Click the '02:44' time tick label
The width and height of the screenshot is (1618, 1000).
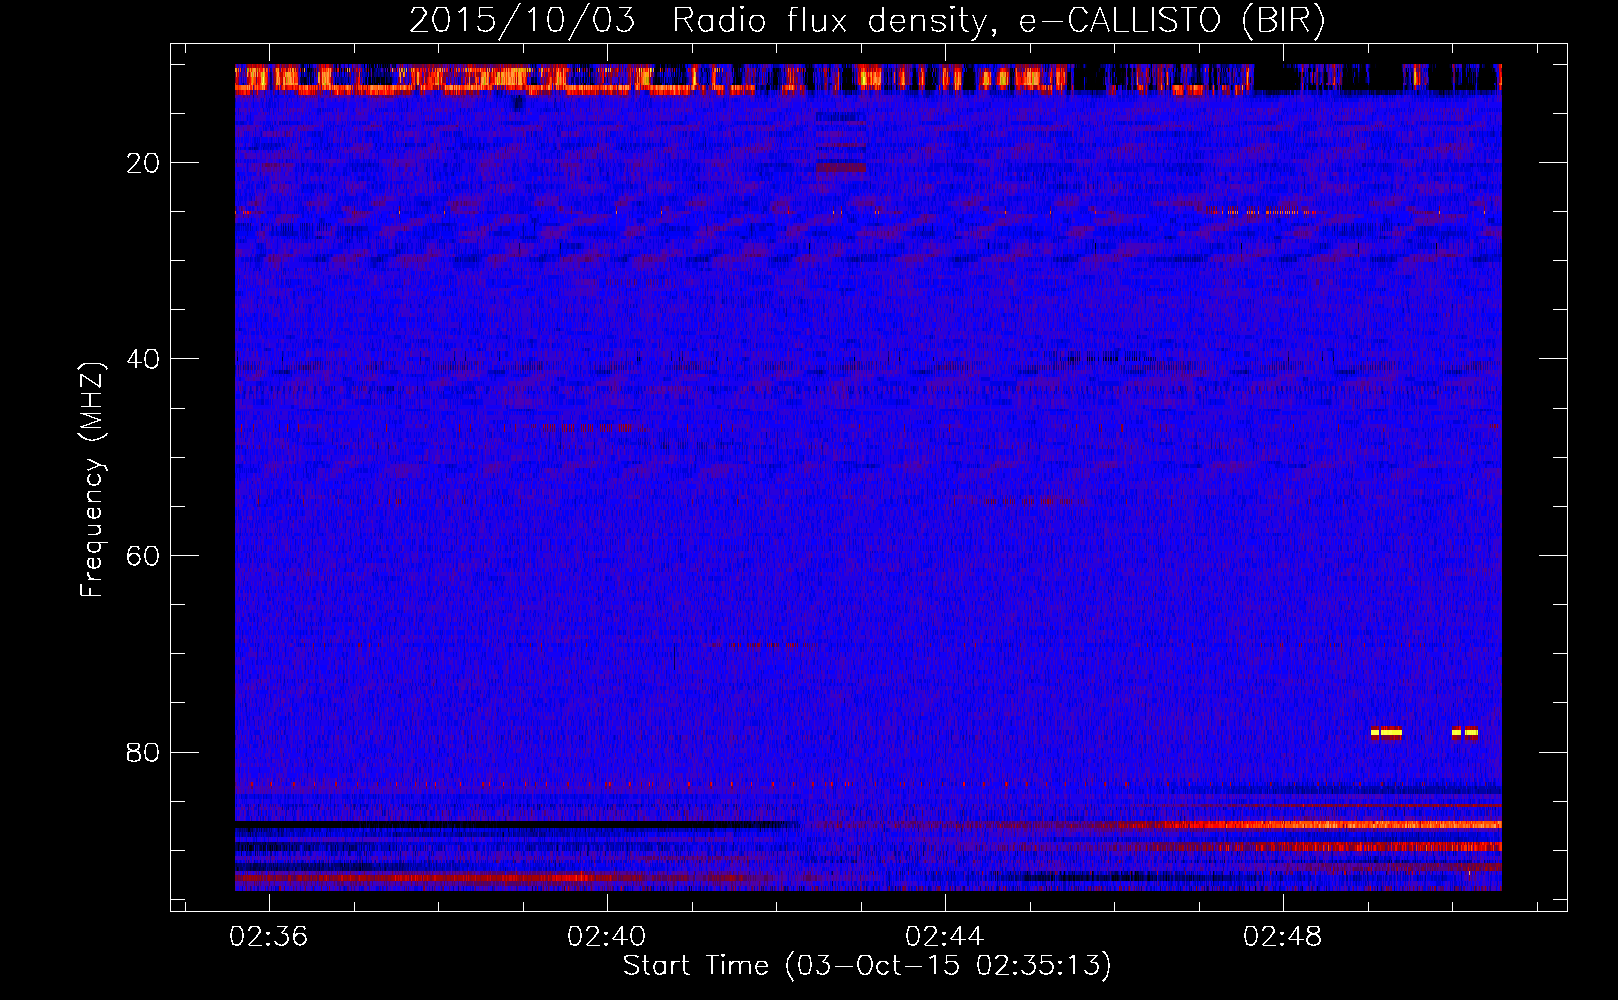[945, 937]
